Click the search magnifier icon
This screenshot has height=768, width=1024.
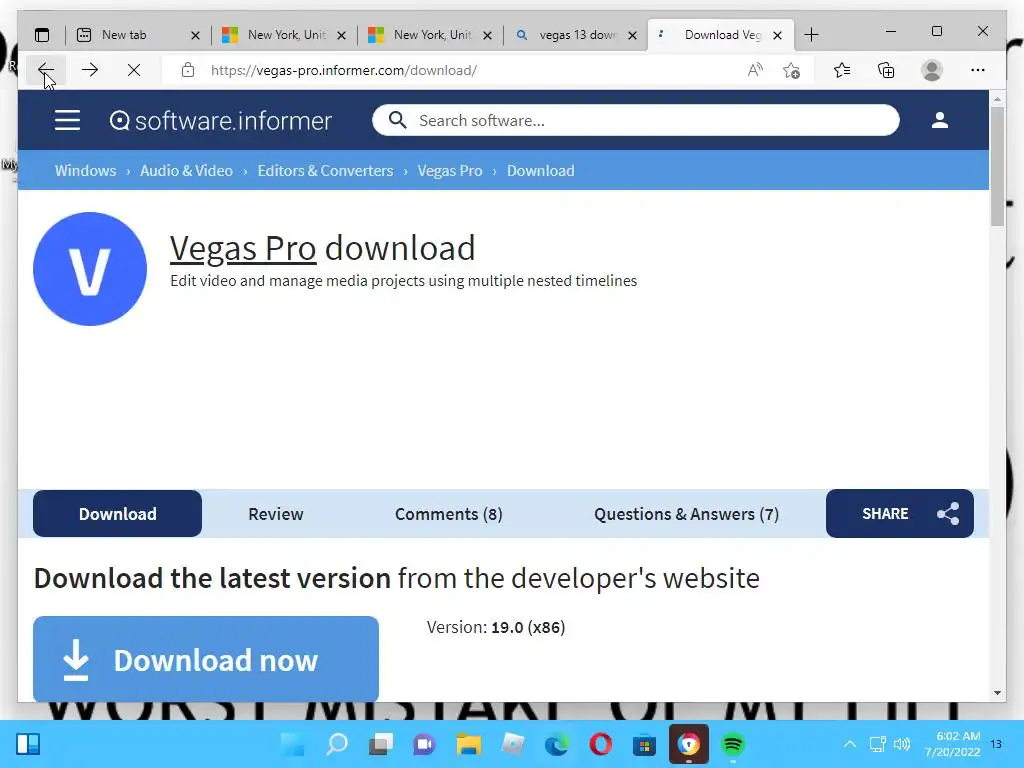397,120
